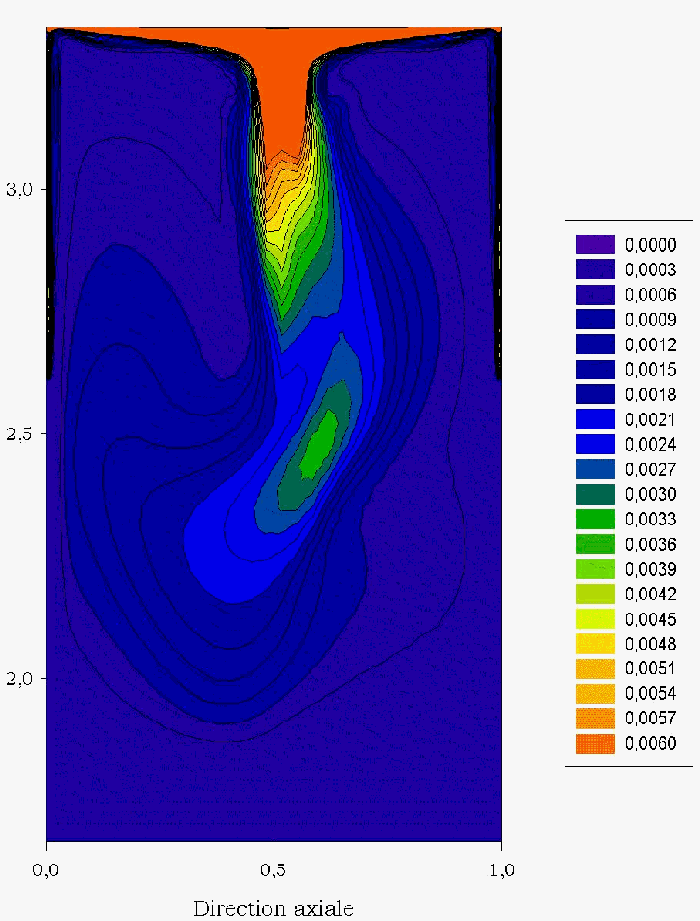Click the legend value text 0,0036
This screenshot has width=700, height=921.
(x=651, y=544)
